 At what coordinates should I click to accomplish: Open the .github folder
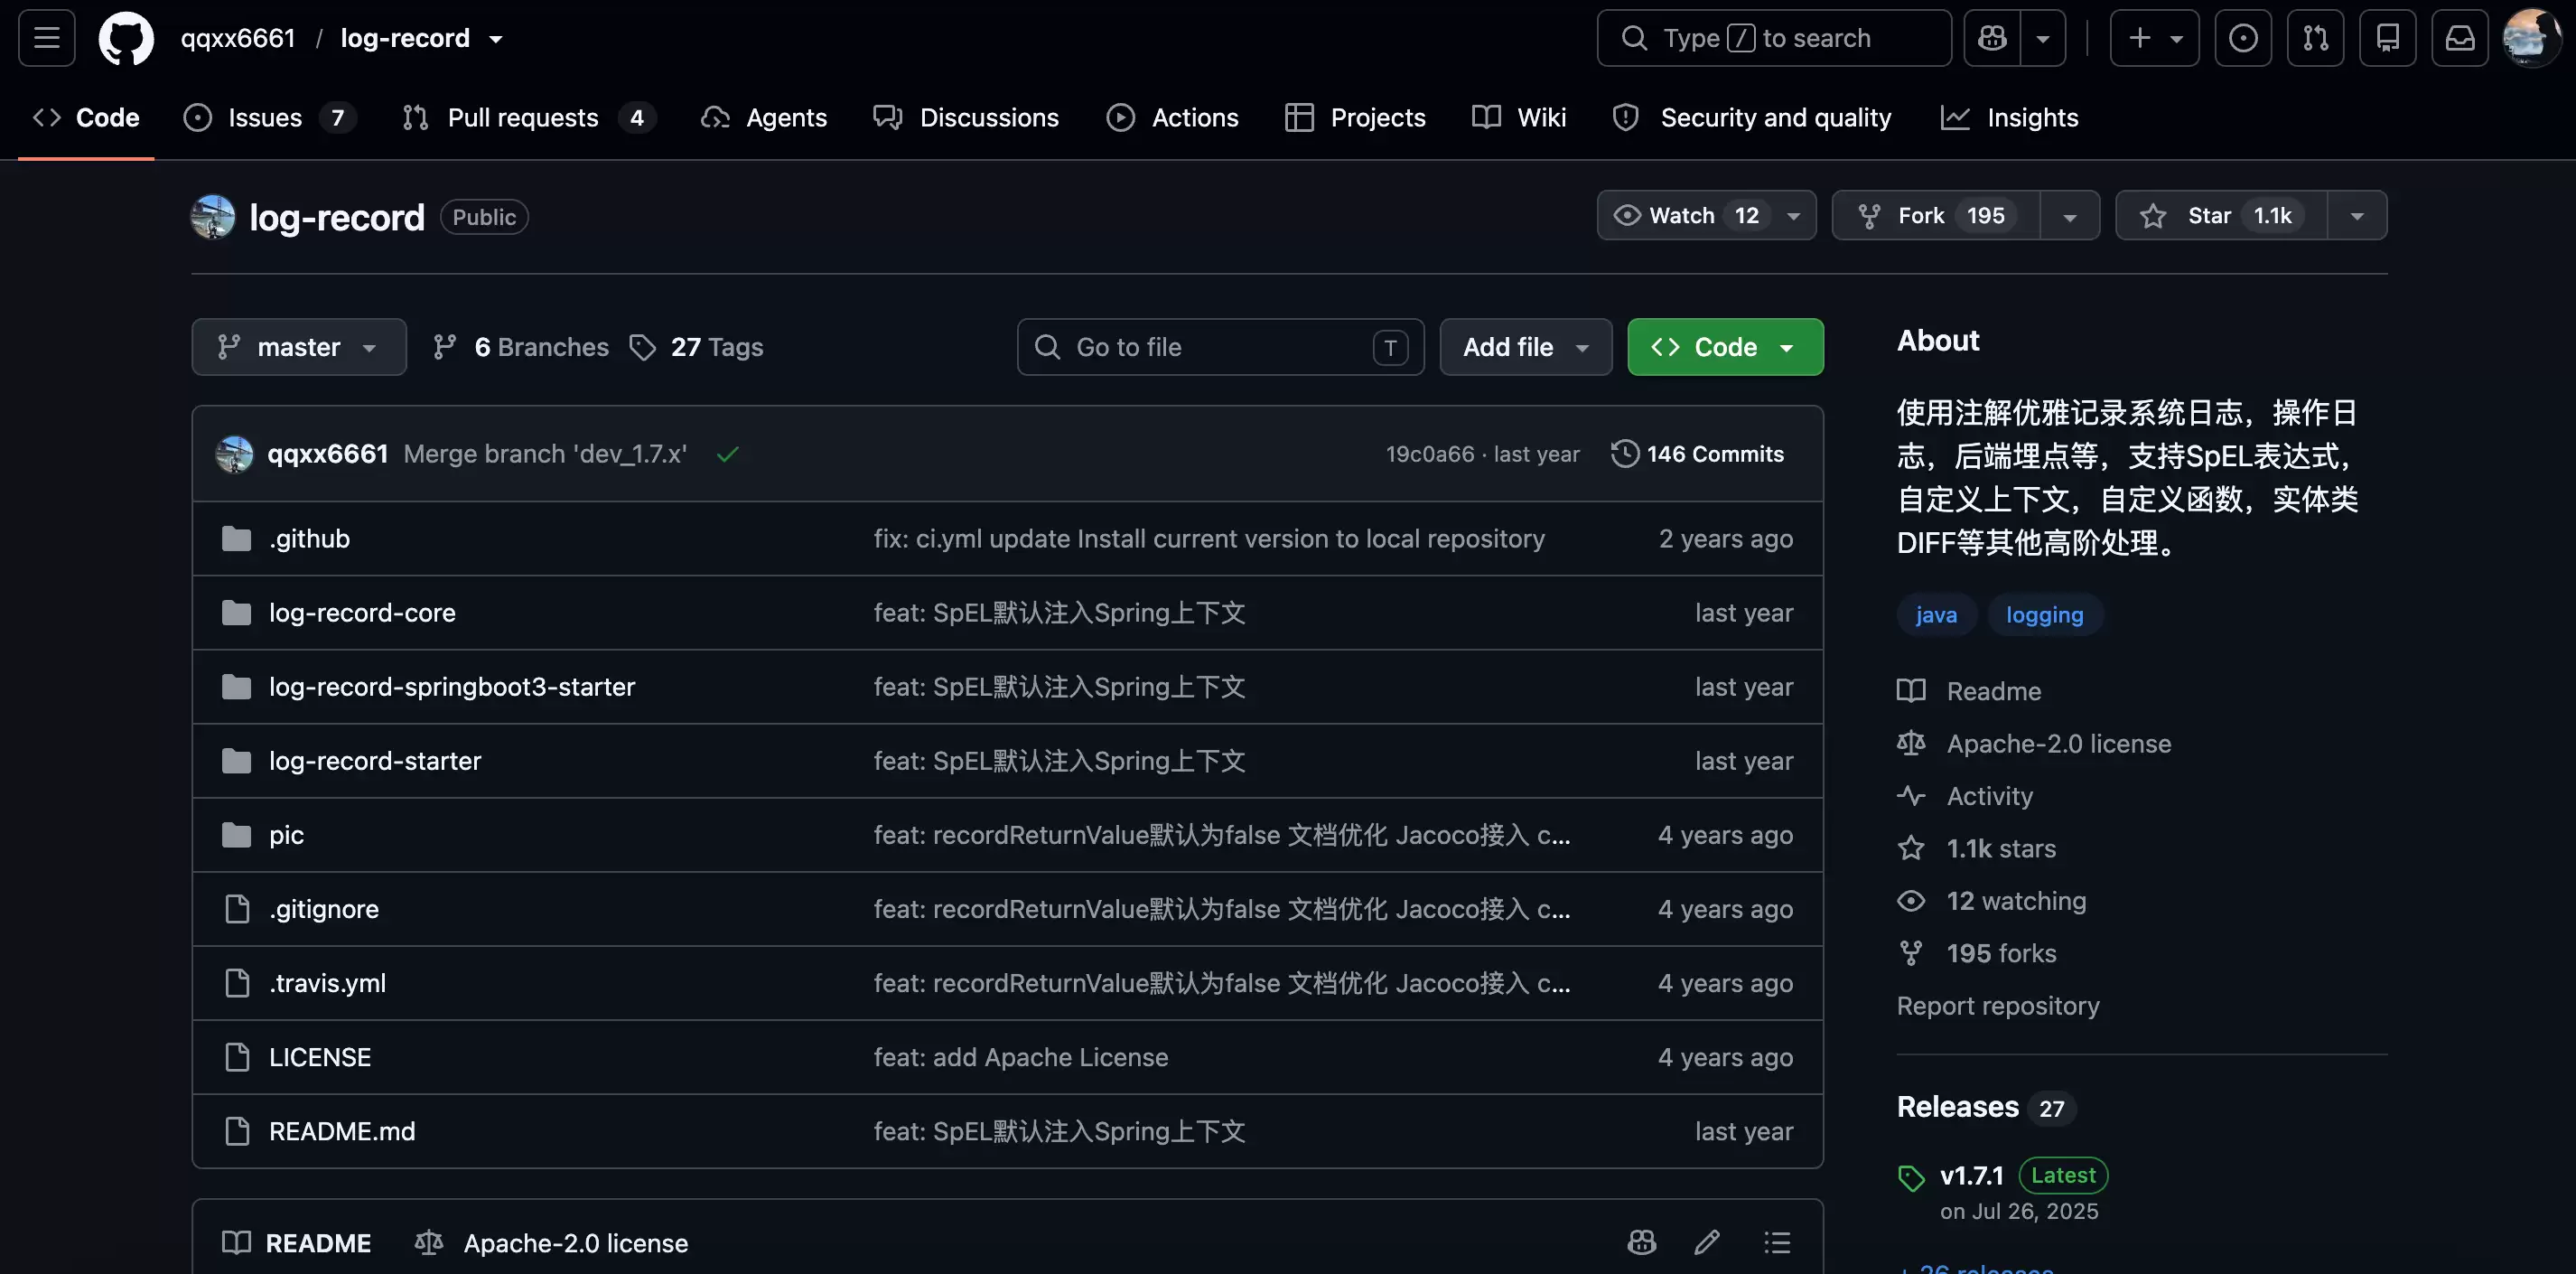click(309, 539)
